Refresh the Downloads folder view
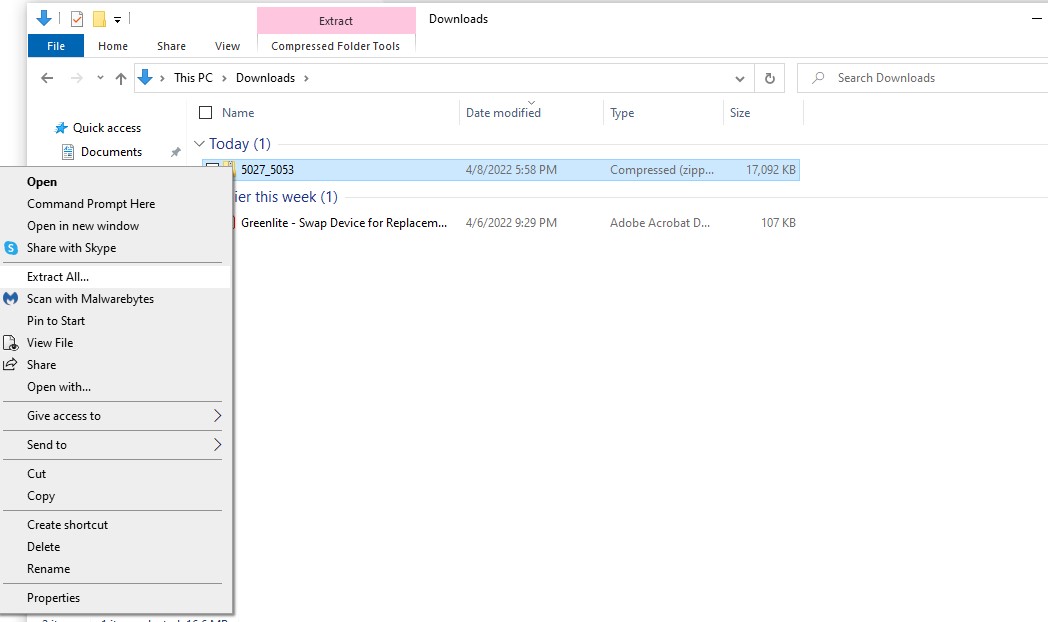 (x=769, y=78)
